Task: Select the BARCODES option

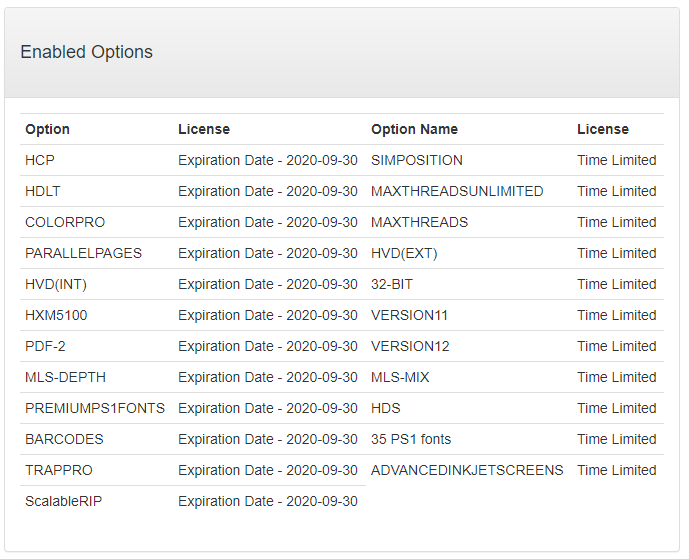Action: pos(64,439)
